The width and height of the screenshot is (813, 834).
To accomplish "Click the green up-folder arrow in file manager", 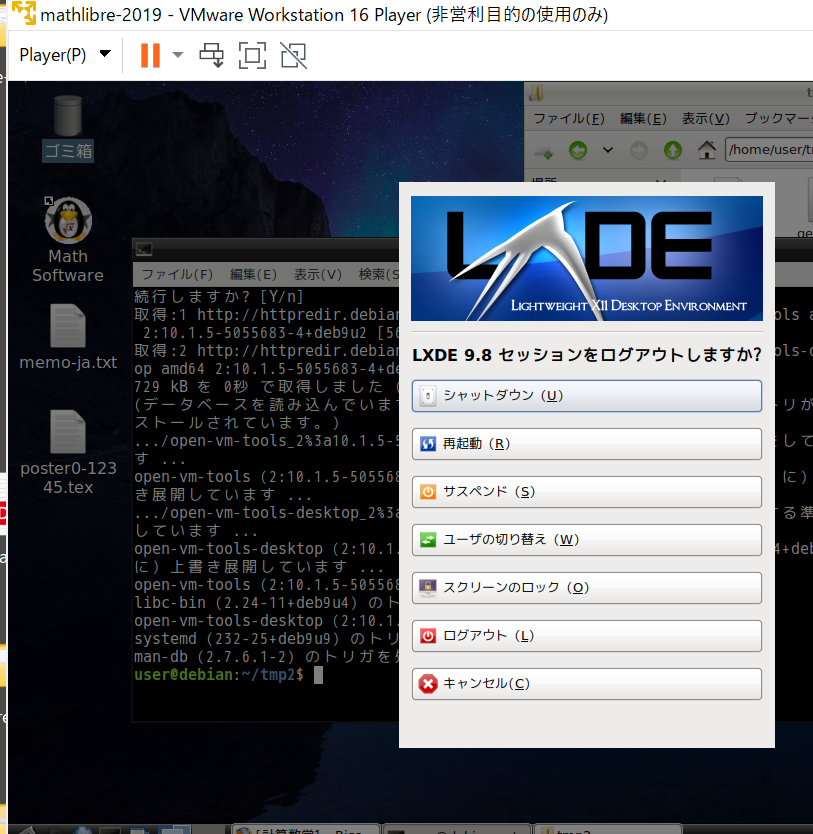I will pos(673,151).
